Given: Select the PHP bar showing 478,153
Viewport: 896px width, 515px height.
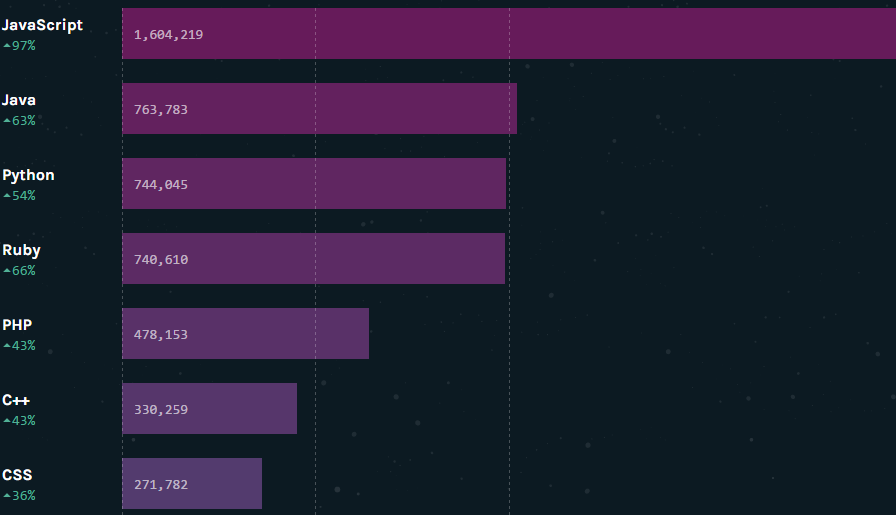Looking at the screenshot, I should click(x=245, y=333).
